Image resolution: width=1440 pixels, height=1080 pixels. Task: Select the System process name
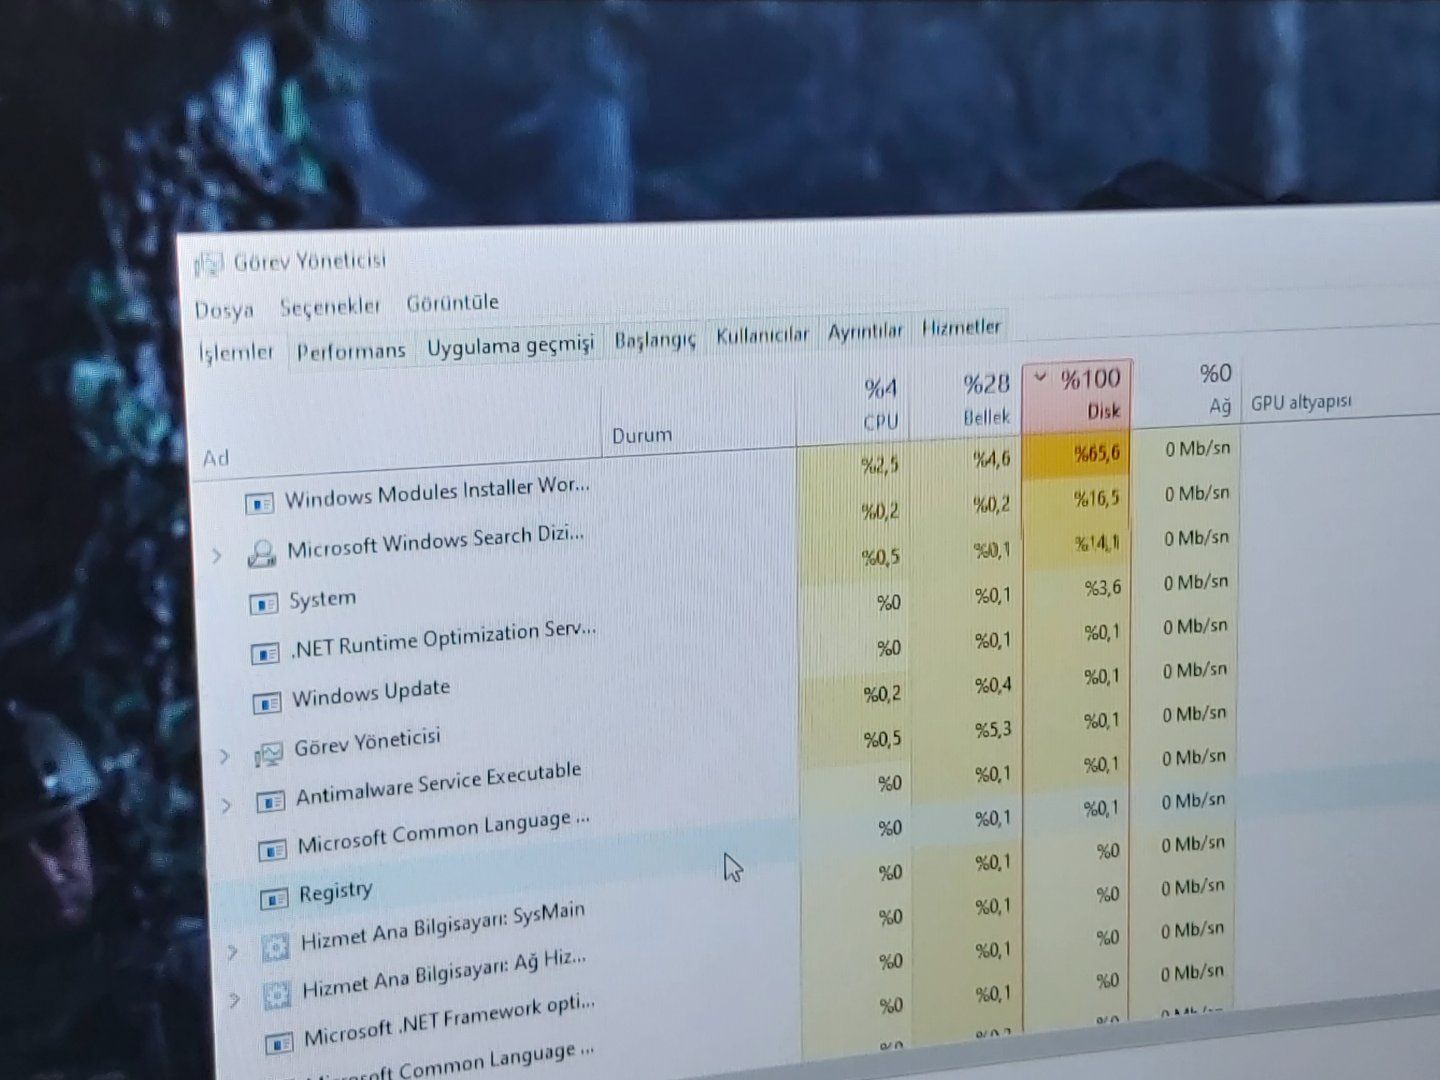(x=322, y=599)
